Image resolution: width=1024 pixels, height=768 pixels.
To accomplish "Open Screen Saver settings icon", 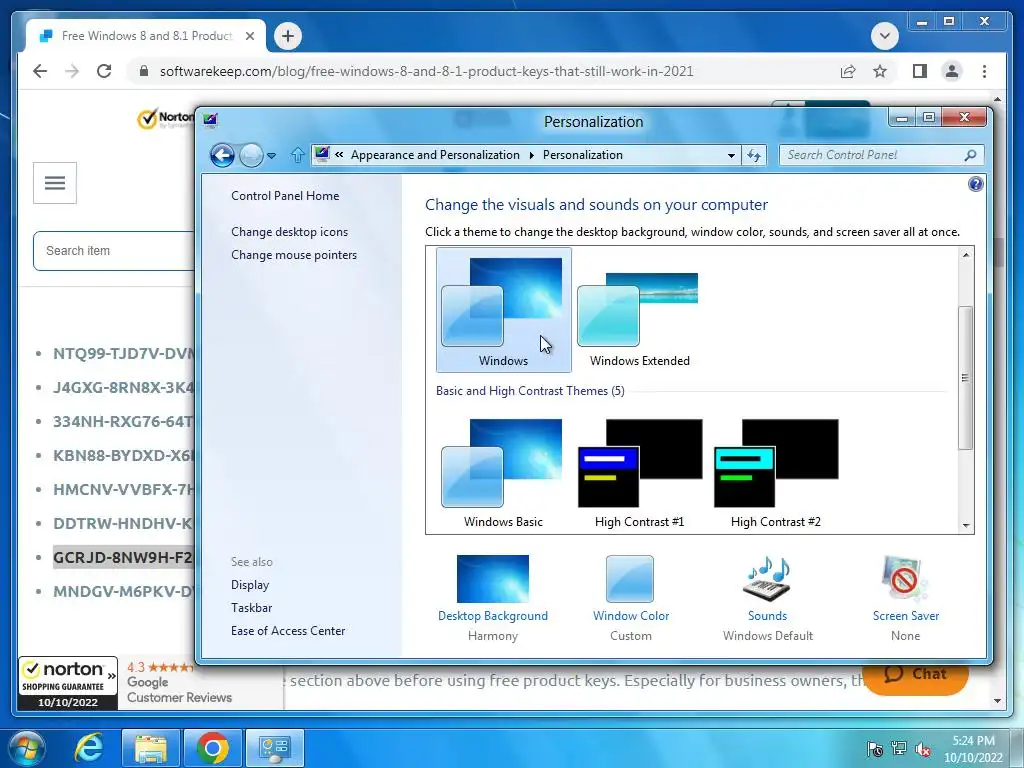I will tap(905, 579).
